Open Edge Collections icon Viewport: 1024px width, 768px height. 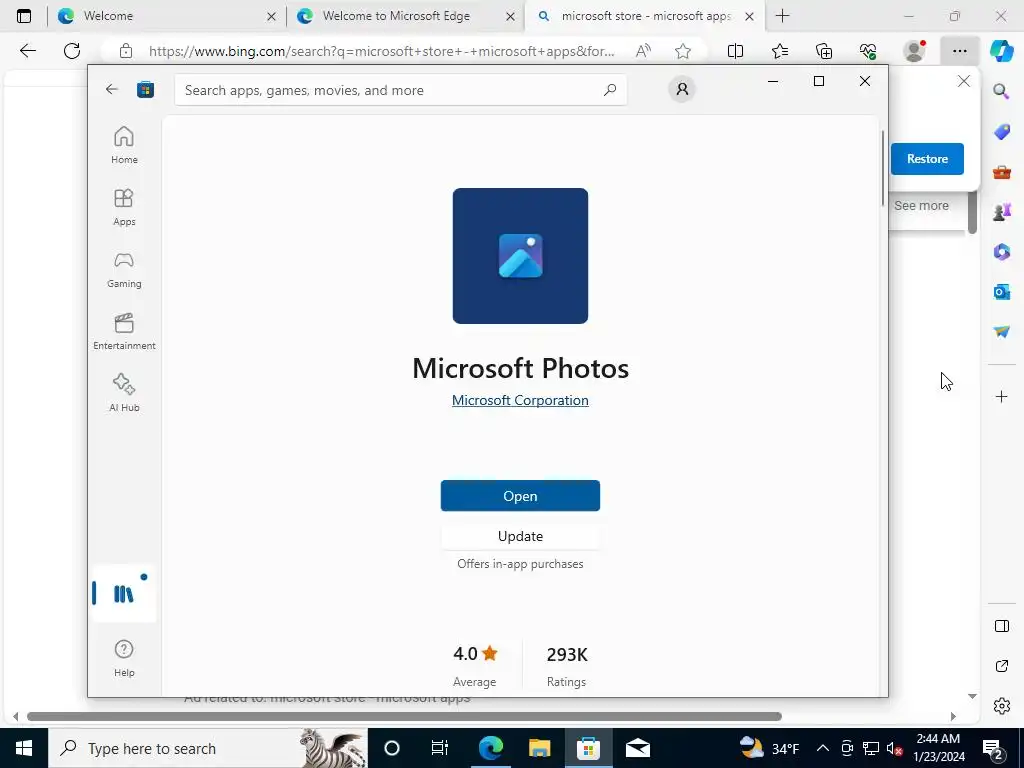click(x=824, y=51)
